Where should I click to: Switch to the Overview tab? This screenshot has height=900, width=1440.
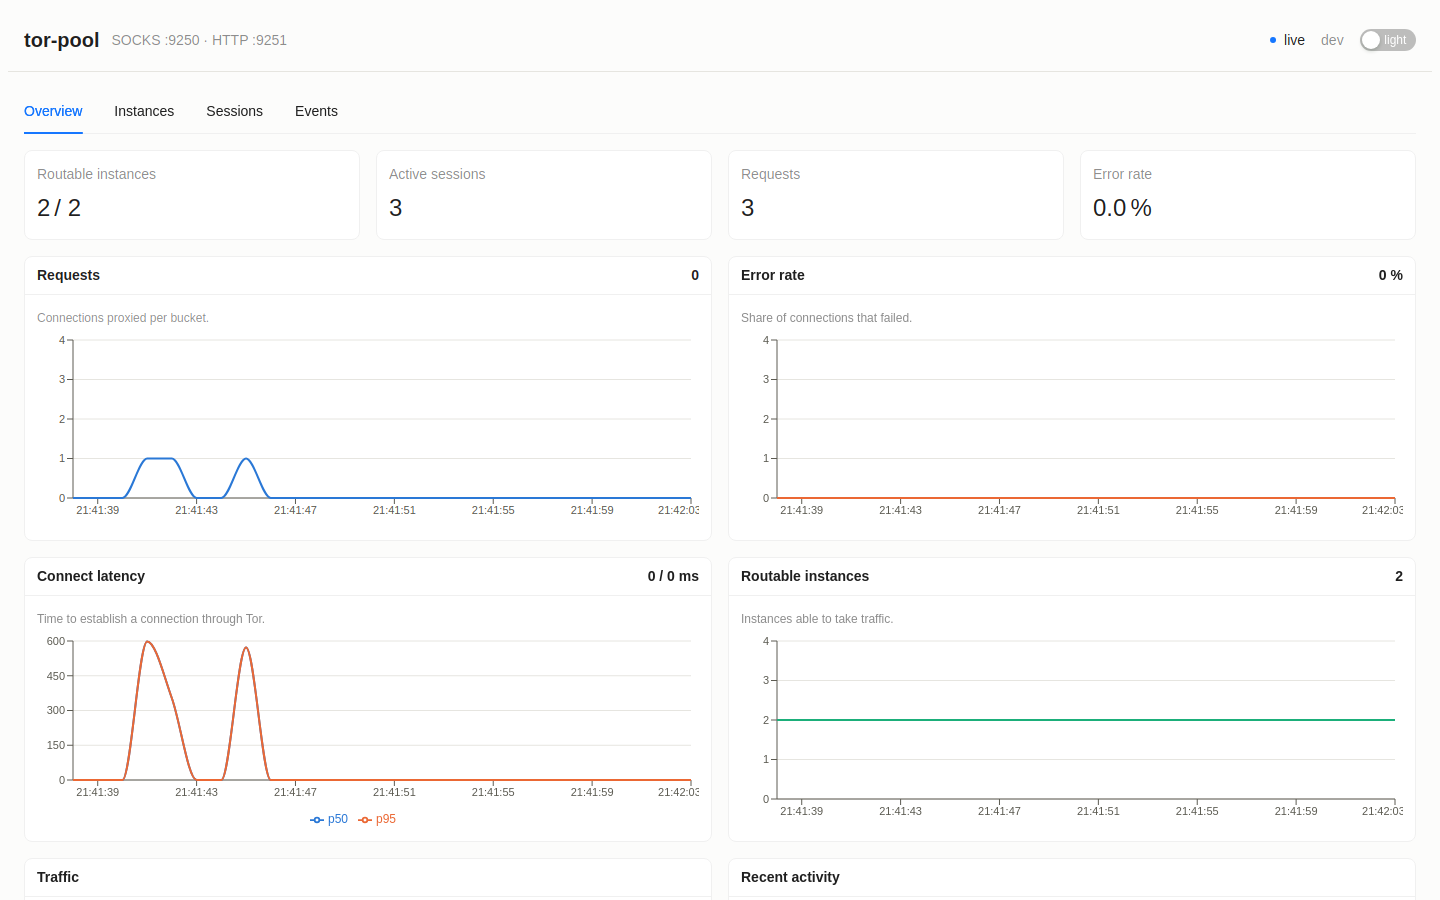53,111
